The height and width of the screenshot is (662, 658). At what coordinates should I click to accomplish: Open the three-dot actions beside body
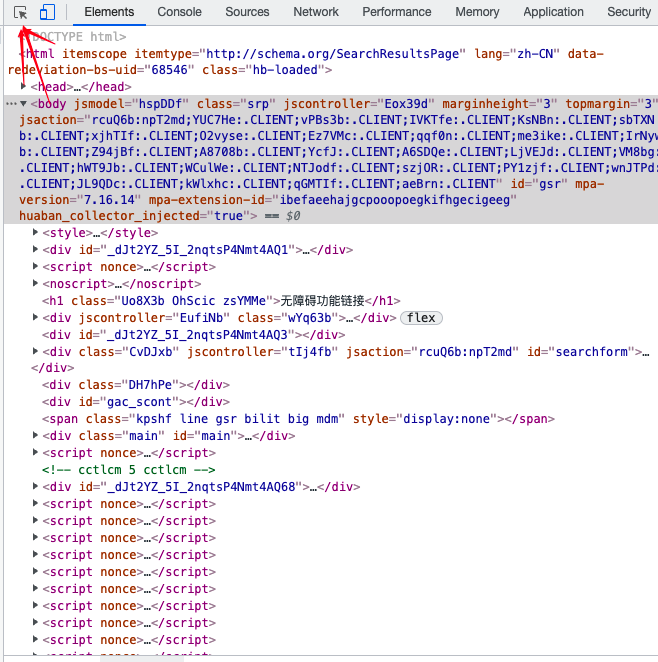[11, 103]
